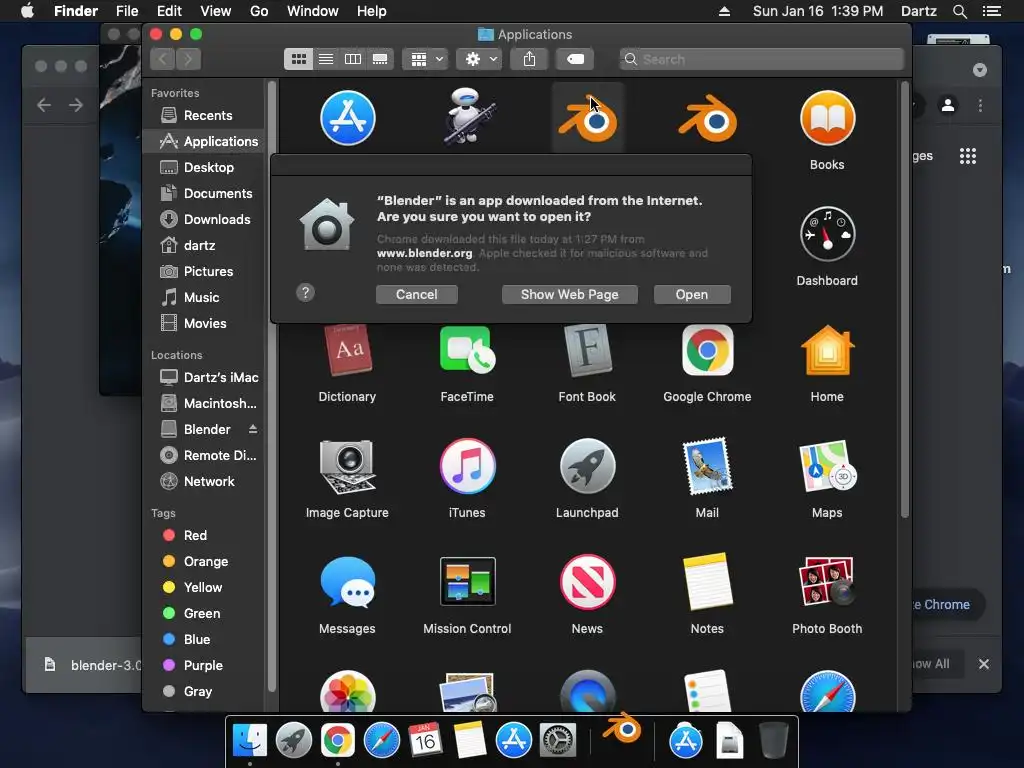Open Image Capture application

(347, 466)
